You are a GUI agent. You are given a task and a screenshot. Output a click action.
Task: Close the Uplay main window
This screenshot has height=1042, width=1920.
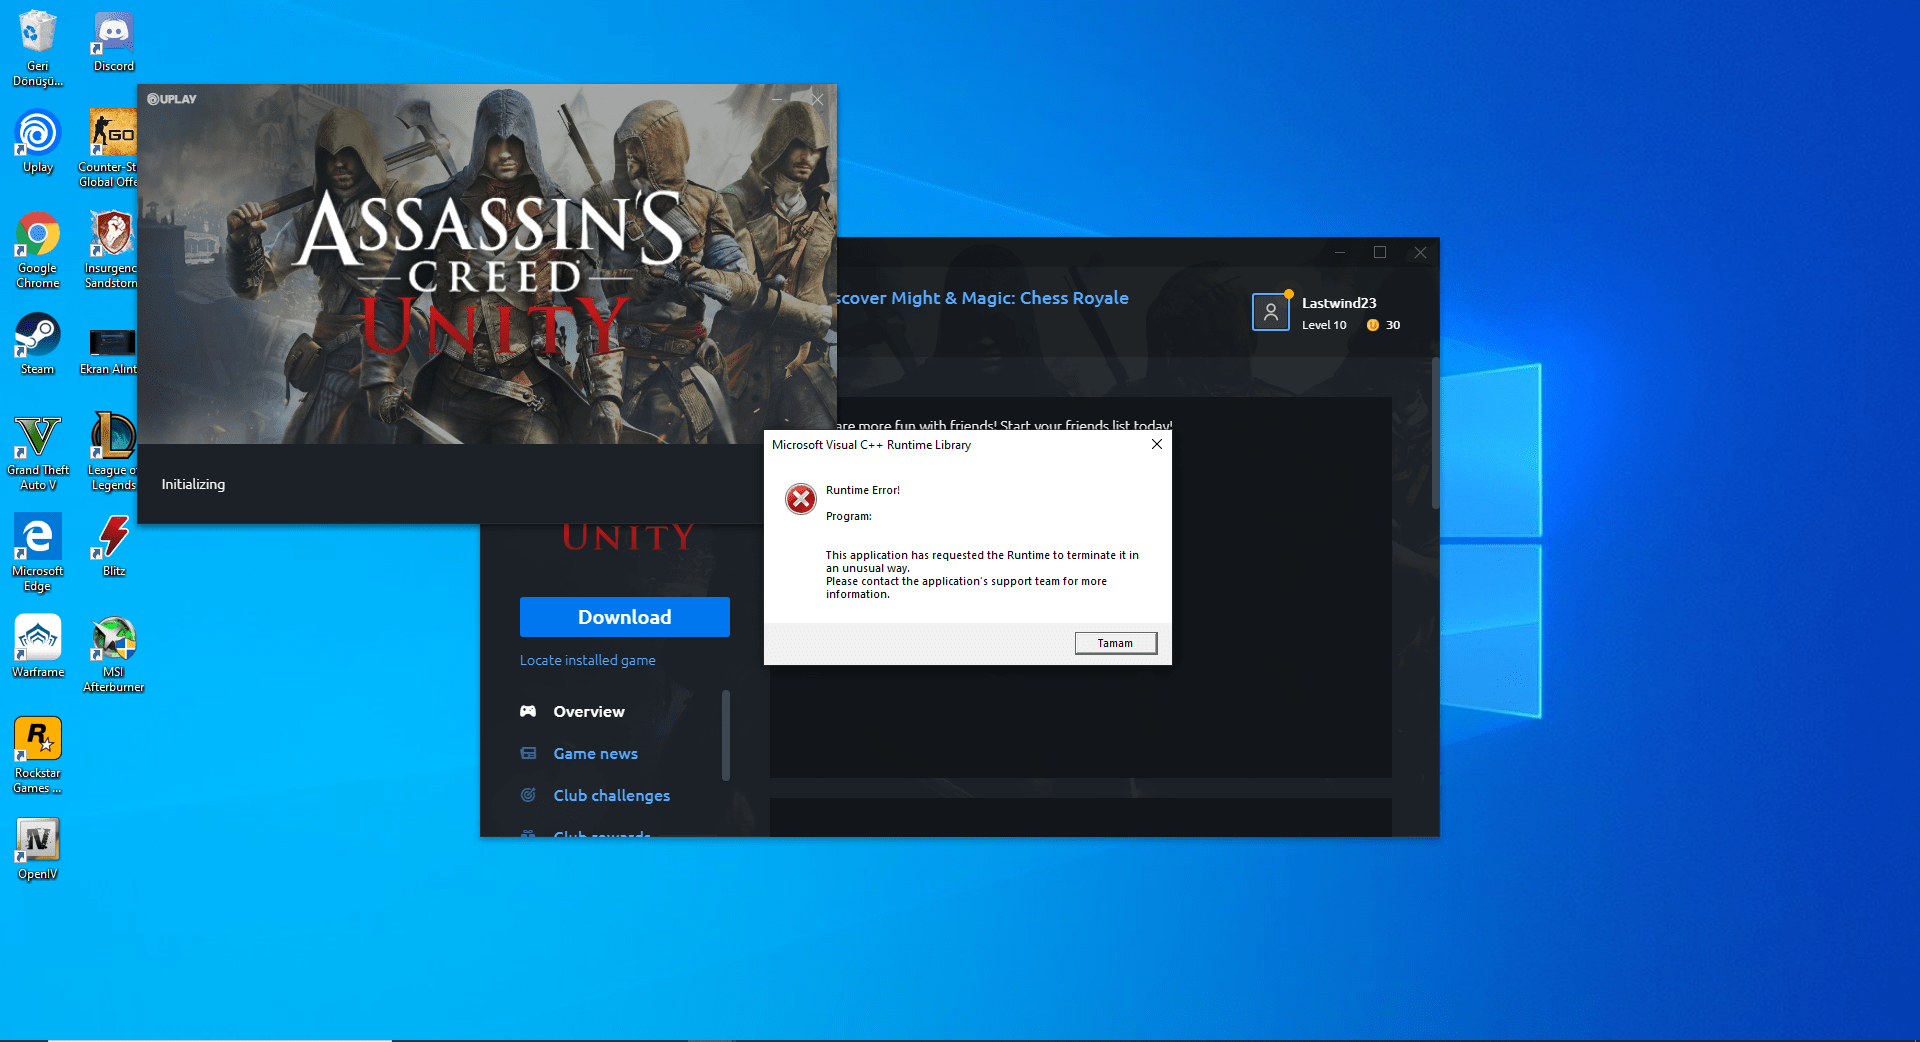pos(1420,252)
